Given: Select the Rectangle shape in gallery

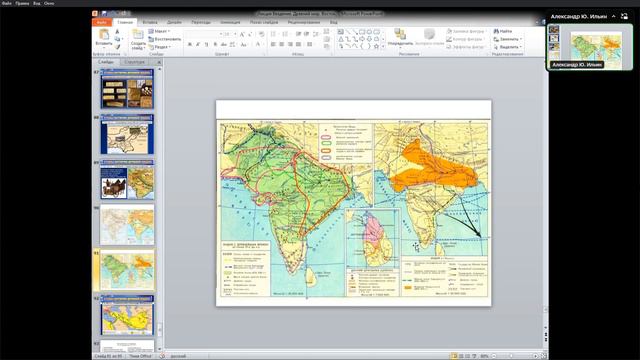Looking at the screenshot, I should [x=362, y=31].
